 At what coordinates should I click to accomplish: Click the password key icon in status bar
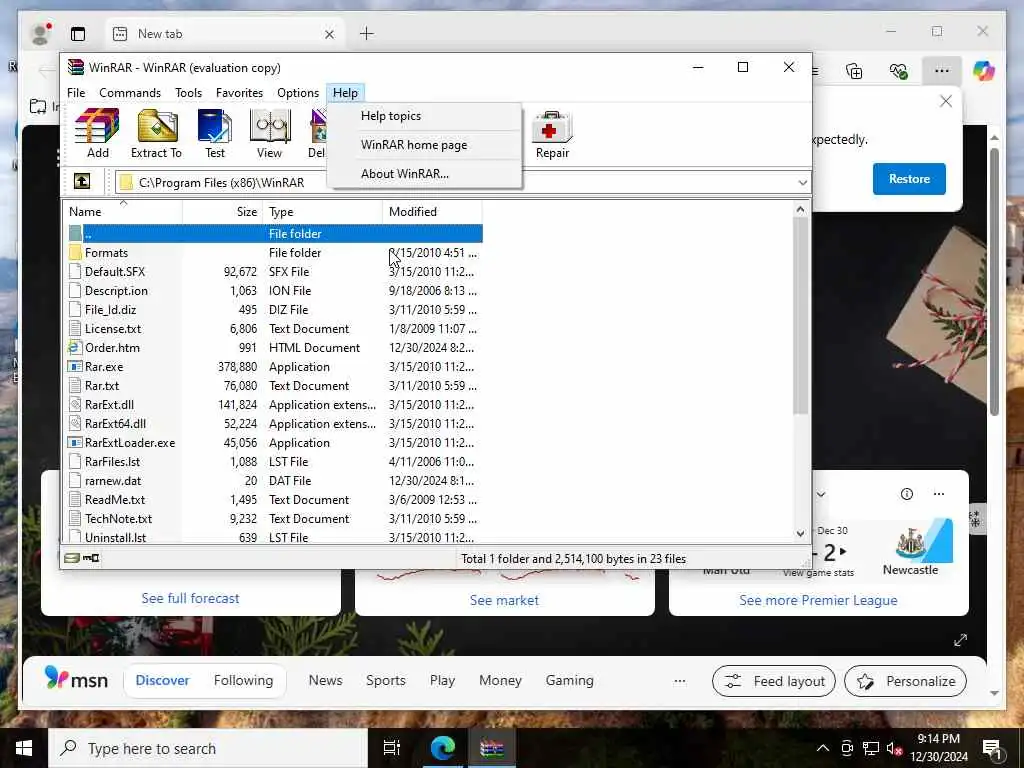(x=91, y=558)
